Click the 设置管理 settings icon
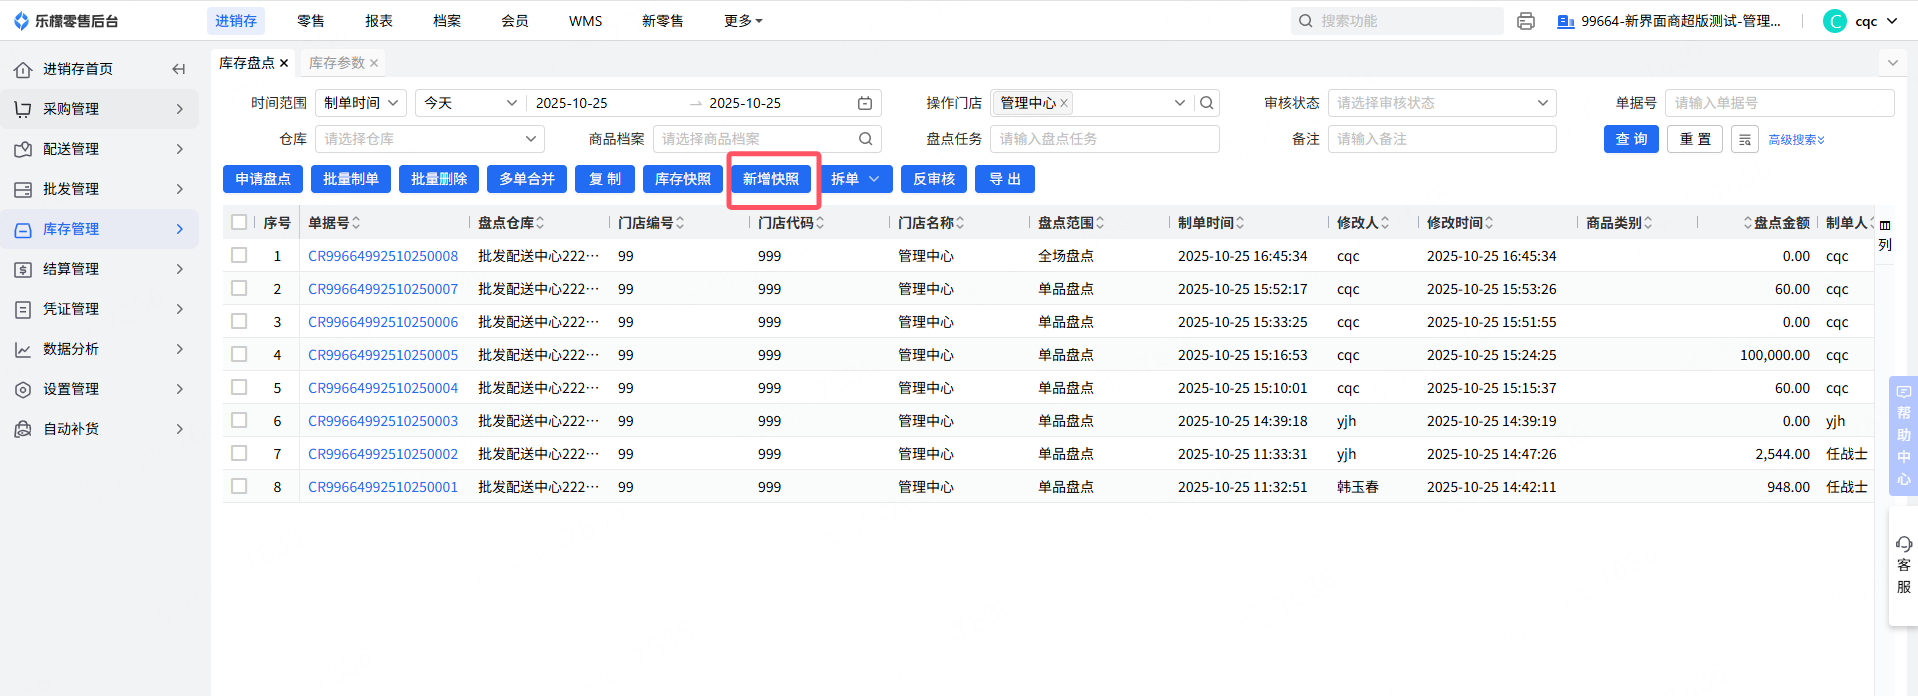This screenshot has height=696, width=1918. (23, 389)
